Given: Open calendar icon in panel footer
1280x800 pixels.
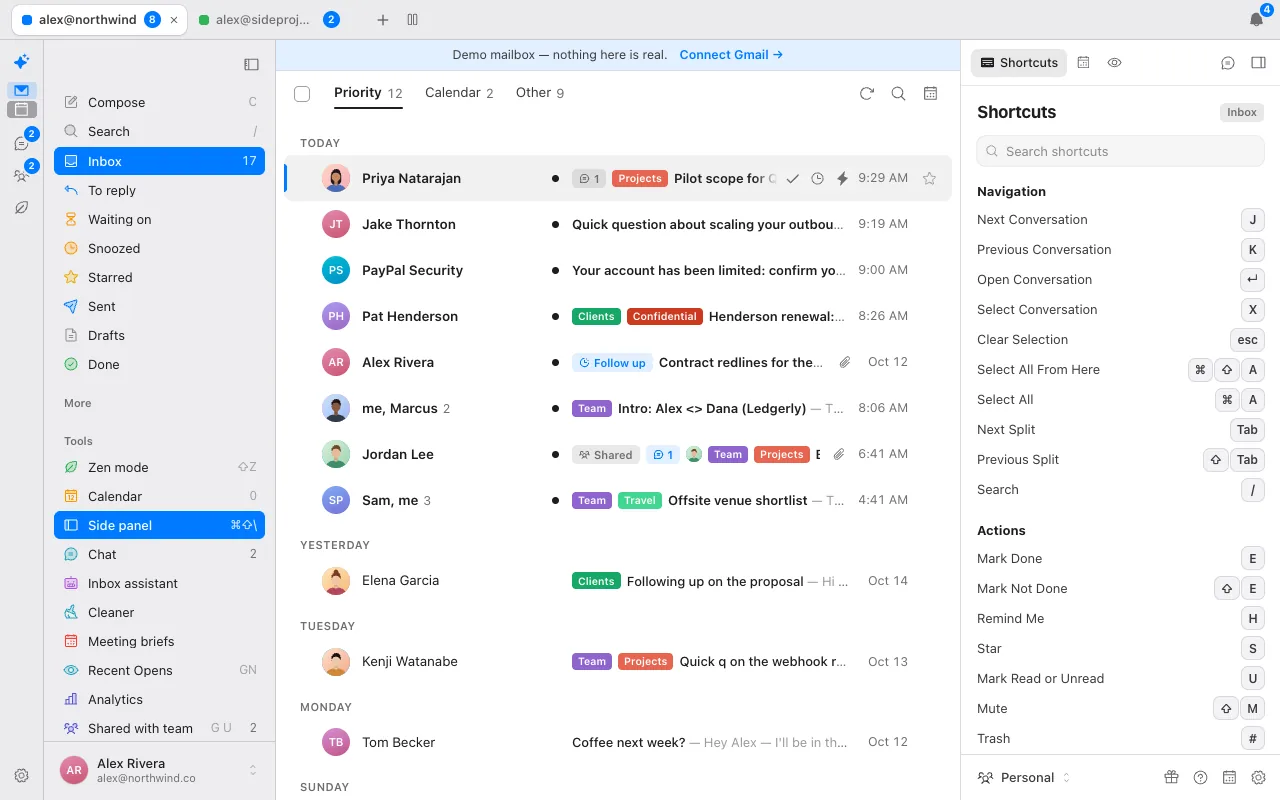Looking at the screenshot, I should [x=1229, y=777].
